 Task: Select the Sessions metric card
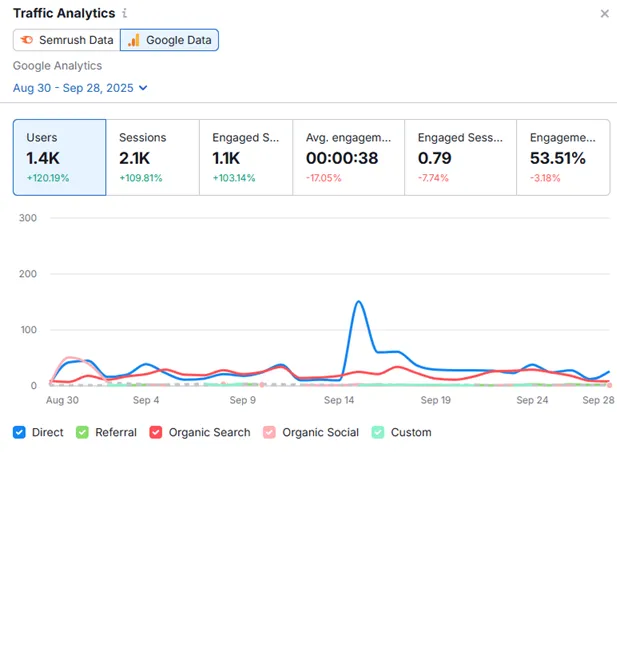152,157
